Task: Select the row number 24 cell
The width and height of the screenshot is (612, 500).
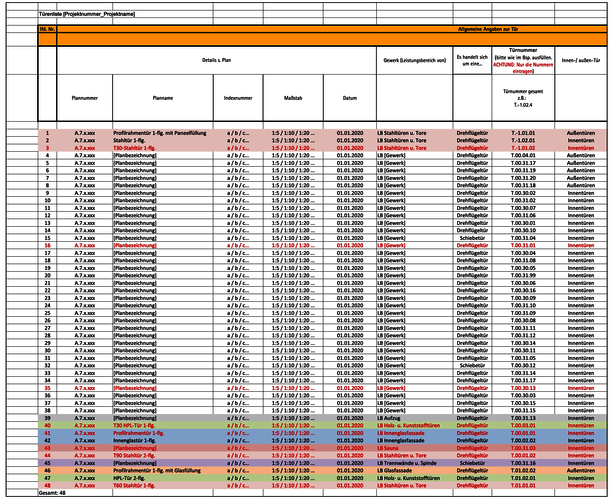Action: click(x=48, y=305)
